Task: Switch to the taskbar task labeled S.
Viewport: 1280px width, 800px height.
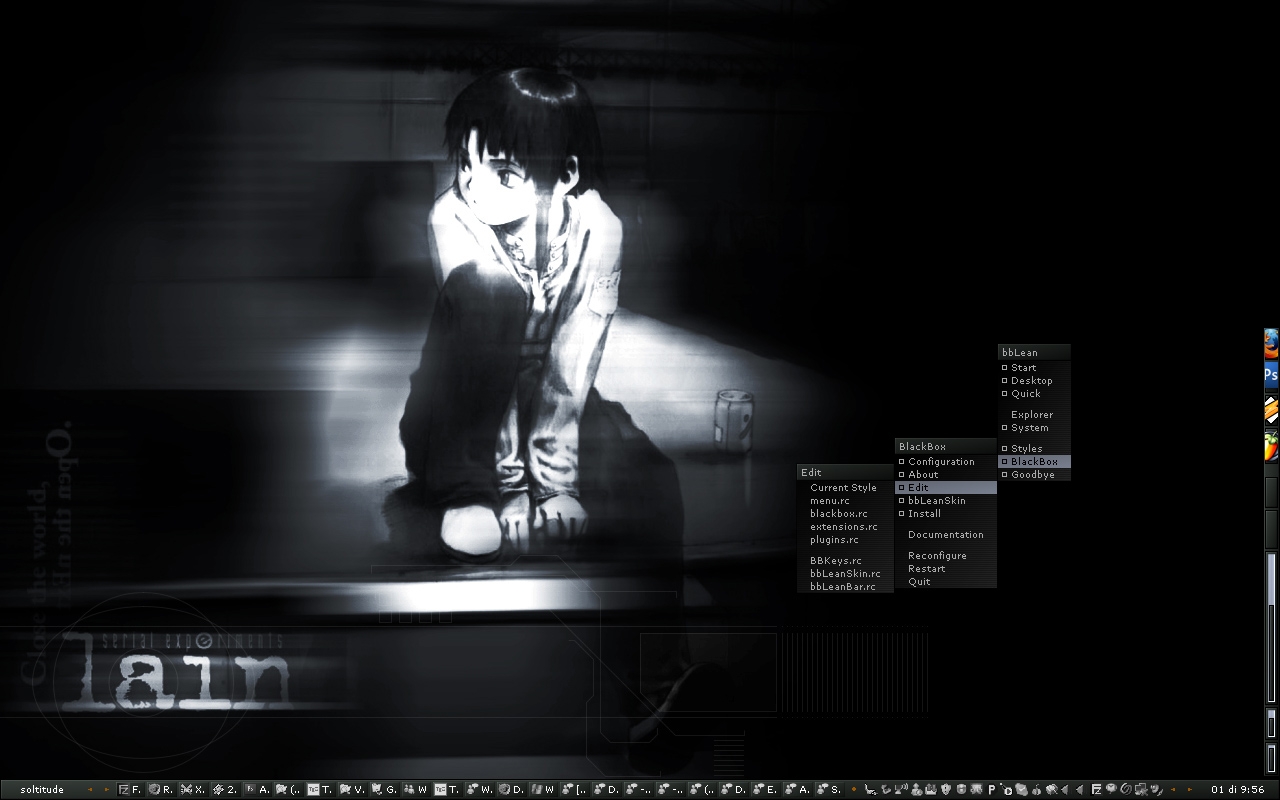Action: tap(828, 789)
